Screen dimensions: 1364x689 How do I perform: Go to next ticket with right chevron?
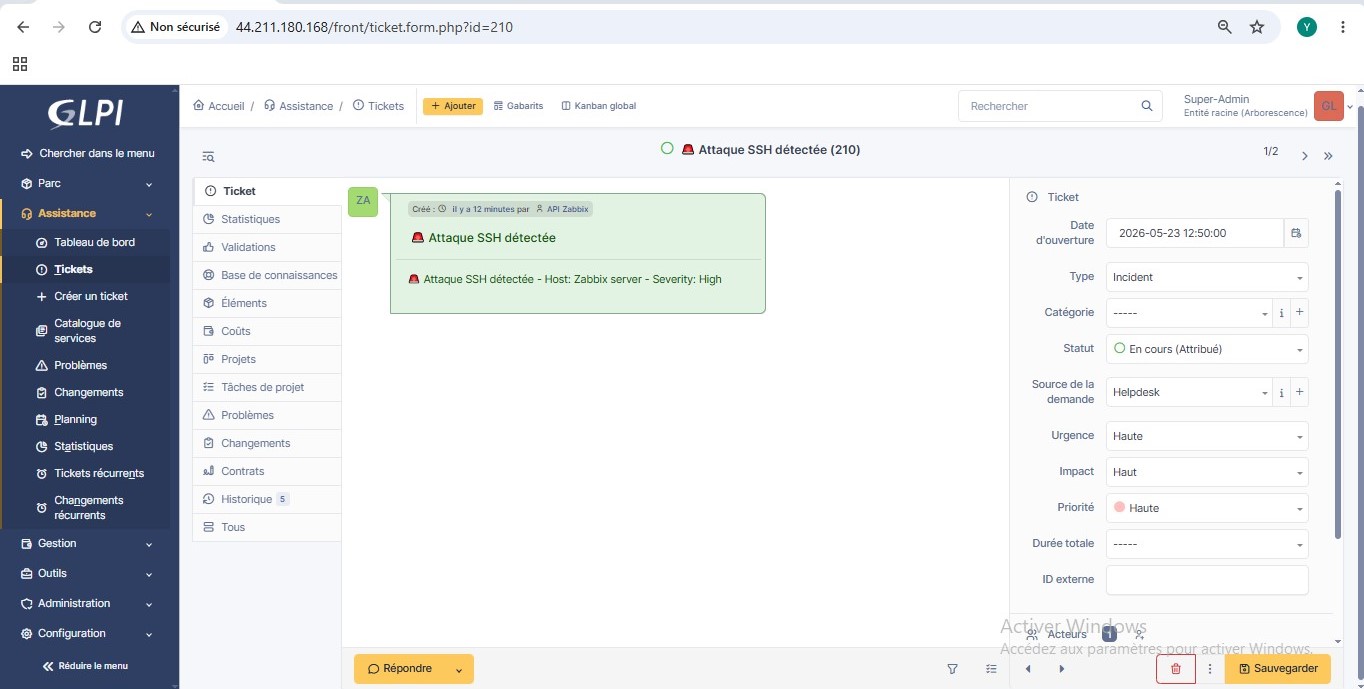point(1305,156)
